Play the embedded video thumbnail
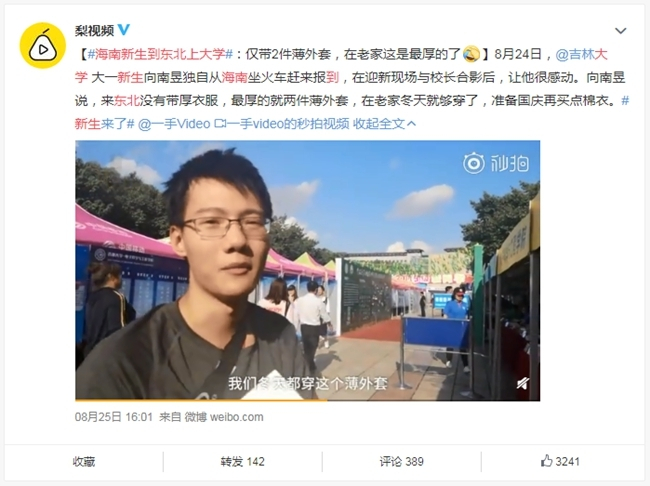This screenshot has height=486, width=650. (307, 270)
